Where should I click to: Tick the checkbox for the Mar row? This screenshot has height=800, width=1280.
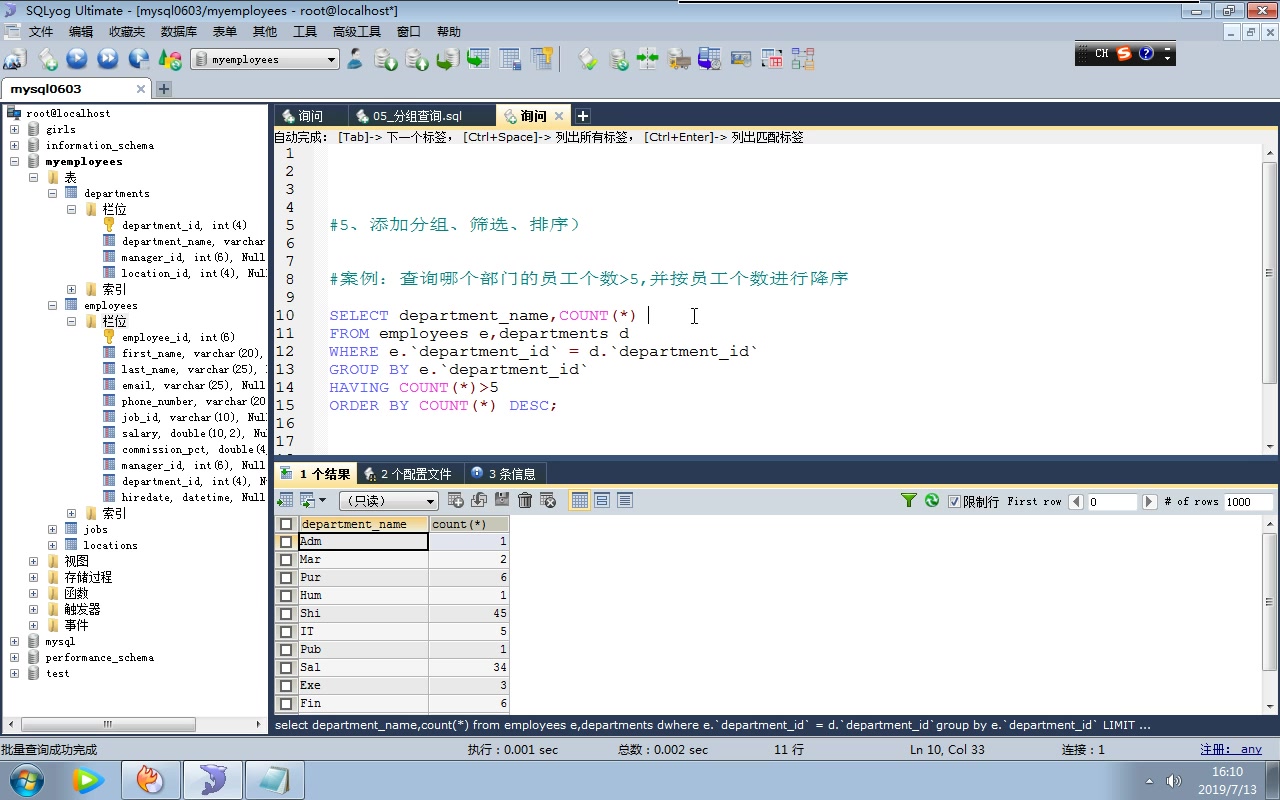coord(286,559)
